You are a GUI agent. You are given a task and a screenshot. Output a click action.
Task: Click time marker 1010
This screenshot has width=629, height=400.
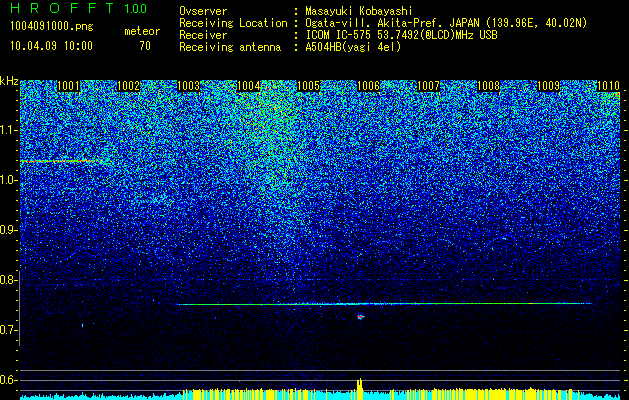click(608, 86)
